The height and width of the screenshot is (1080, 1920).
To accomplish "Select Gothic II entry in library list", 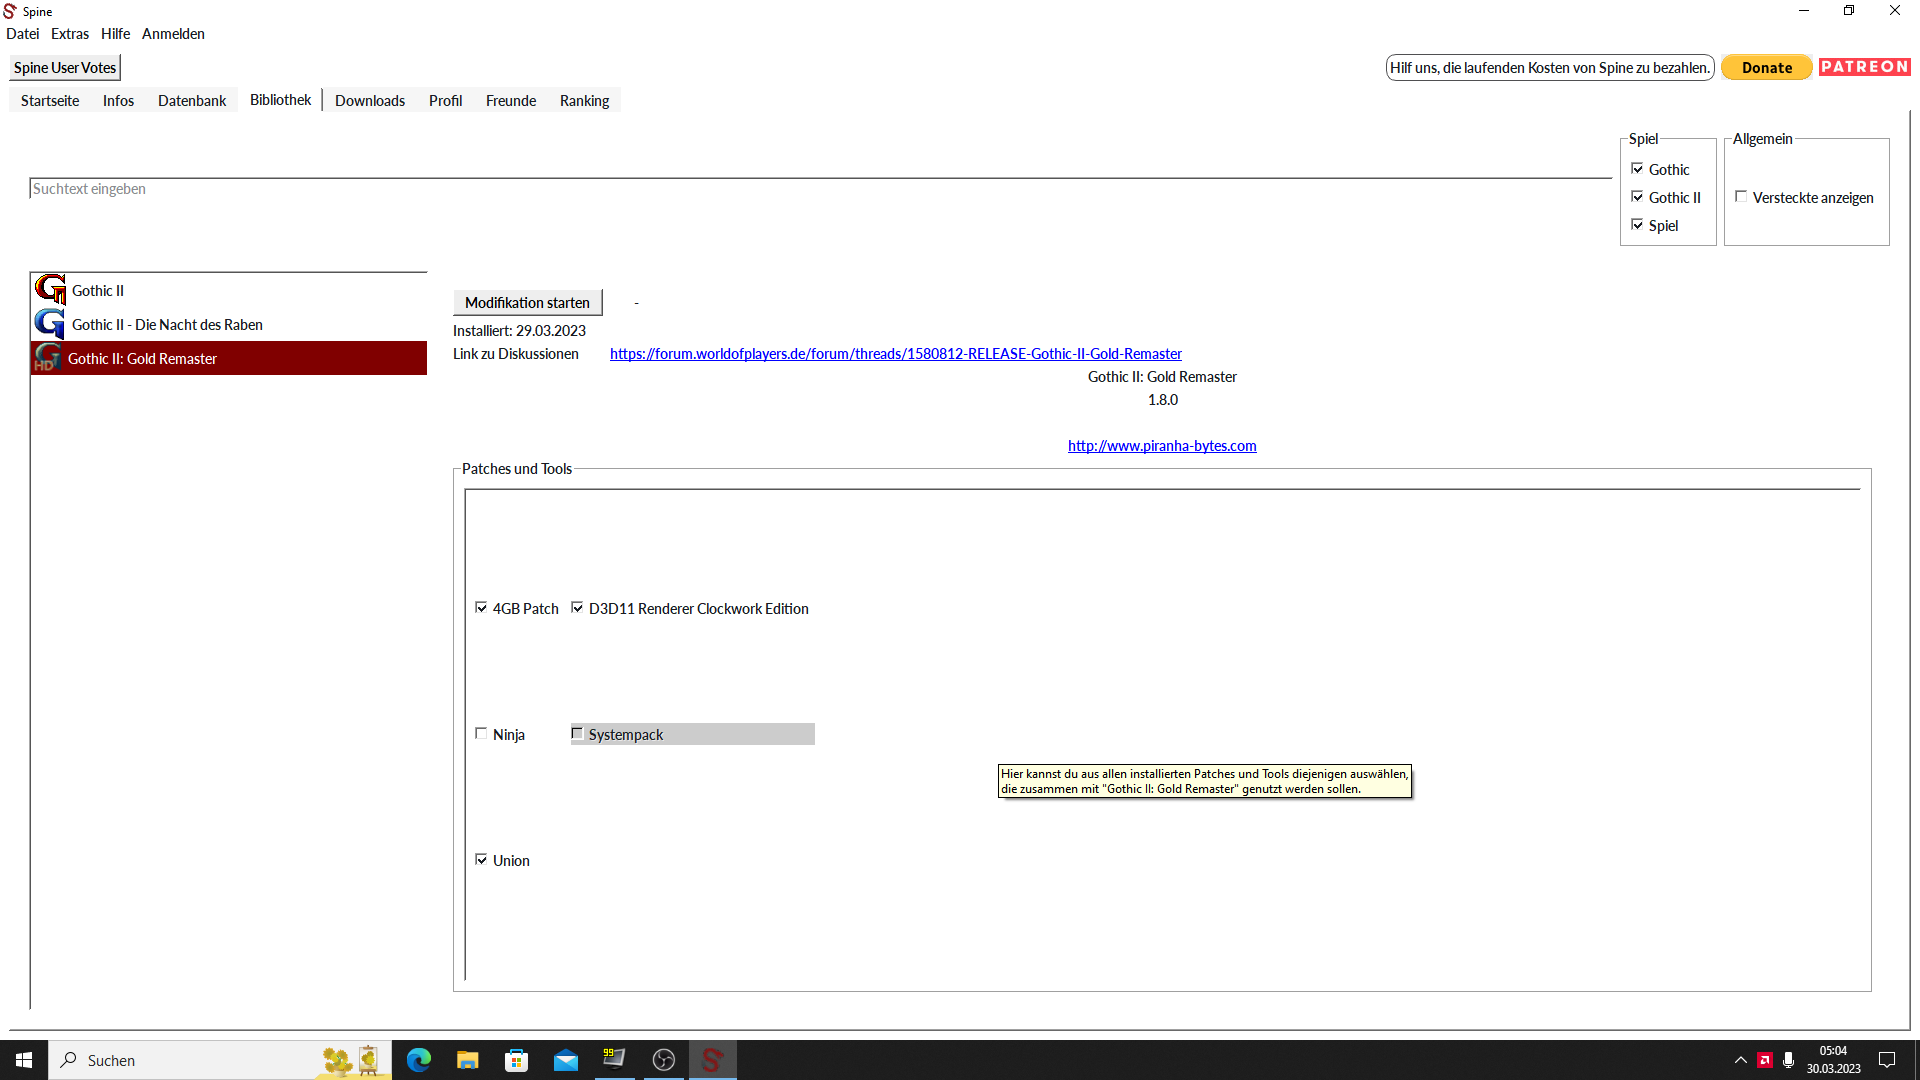I will coord(229,290).
